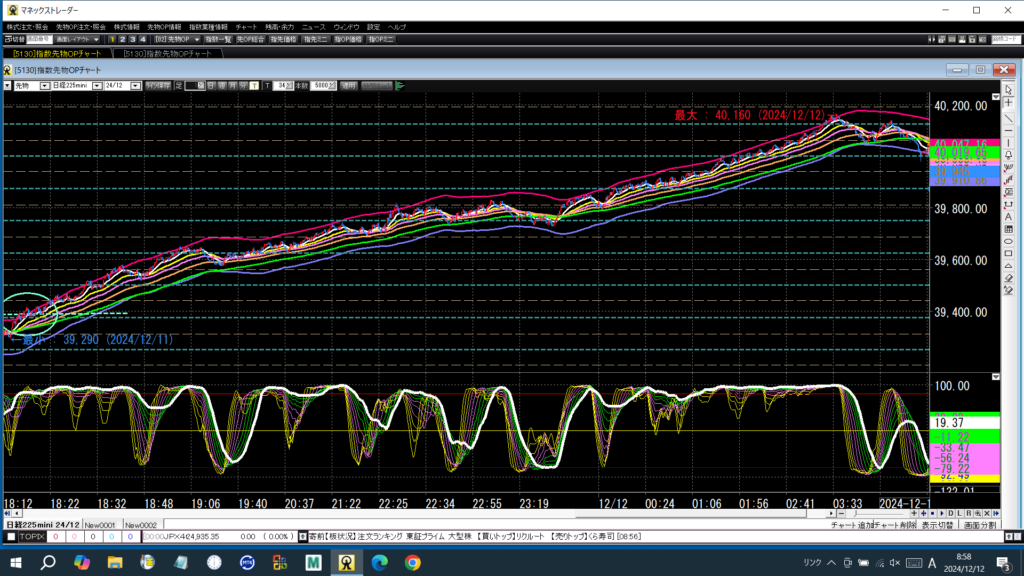
Task: Select the rectangle drawing tool
Action: [x=1008, y=253]
